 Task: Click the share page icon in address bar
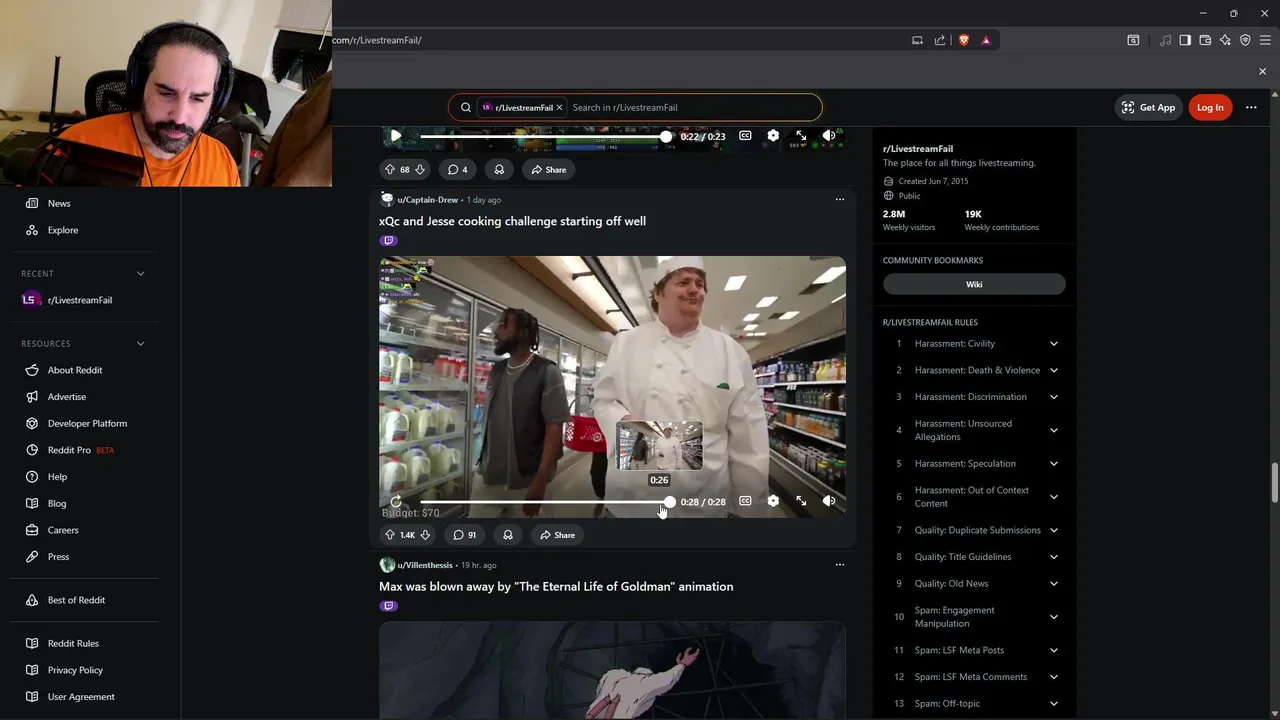coord(940,40)
